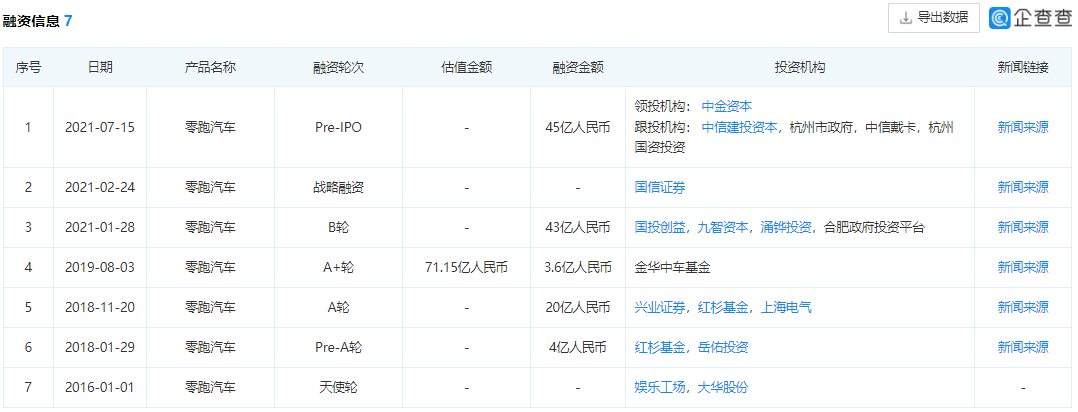1078x412 pixels.
Task: Click the 产品名称 column header
Action: (x=210, y=67)
